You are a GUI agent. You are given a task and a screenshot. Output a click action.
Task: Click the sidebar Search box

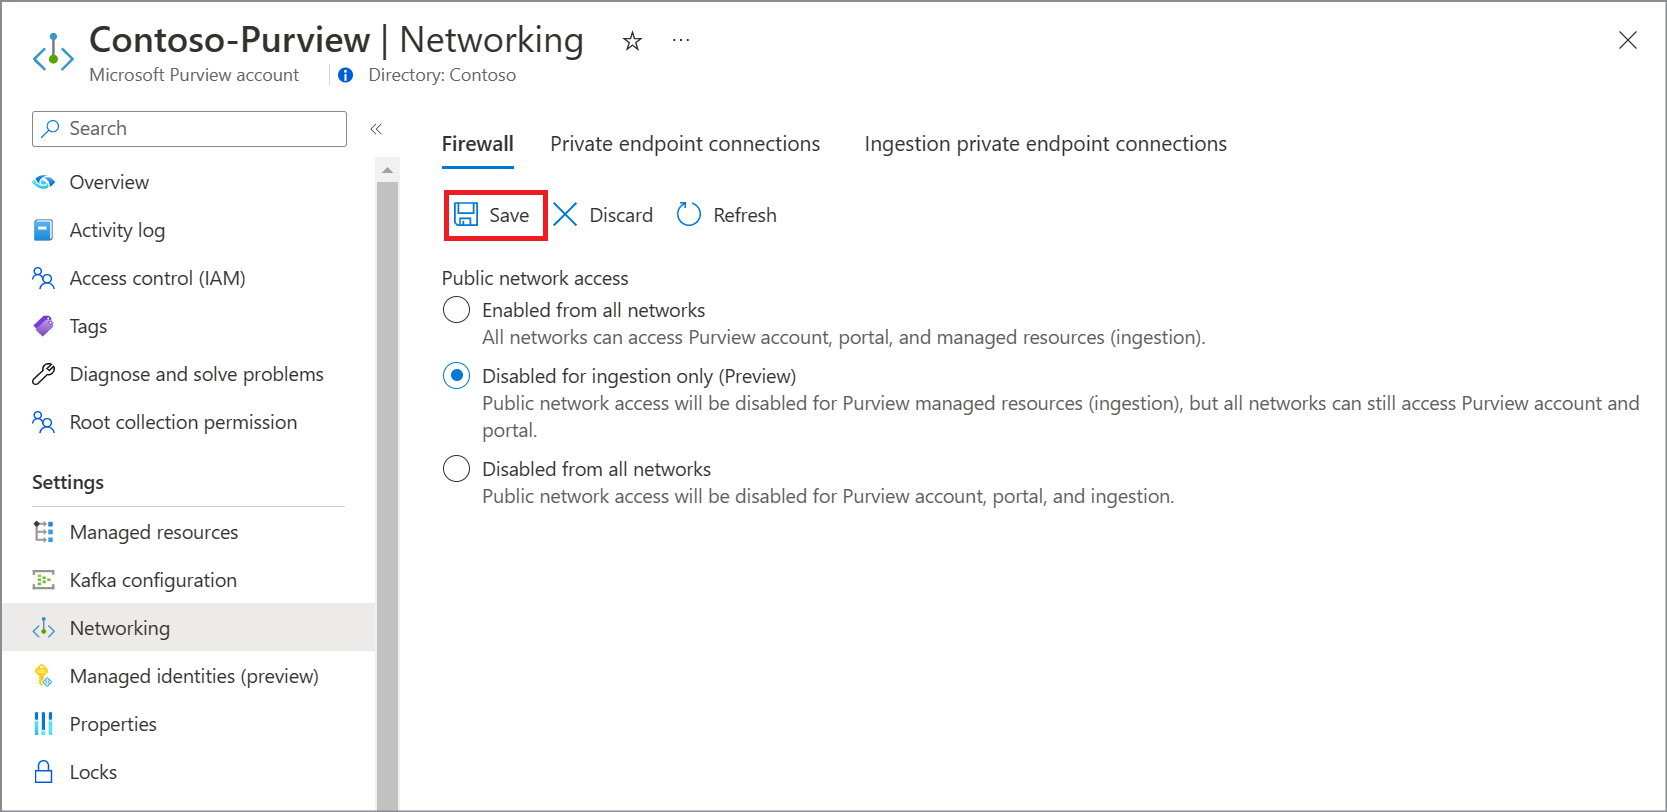[188, 128]
